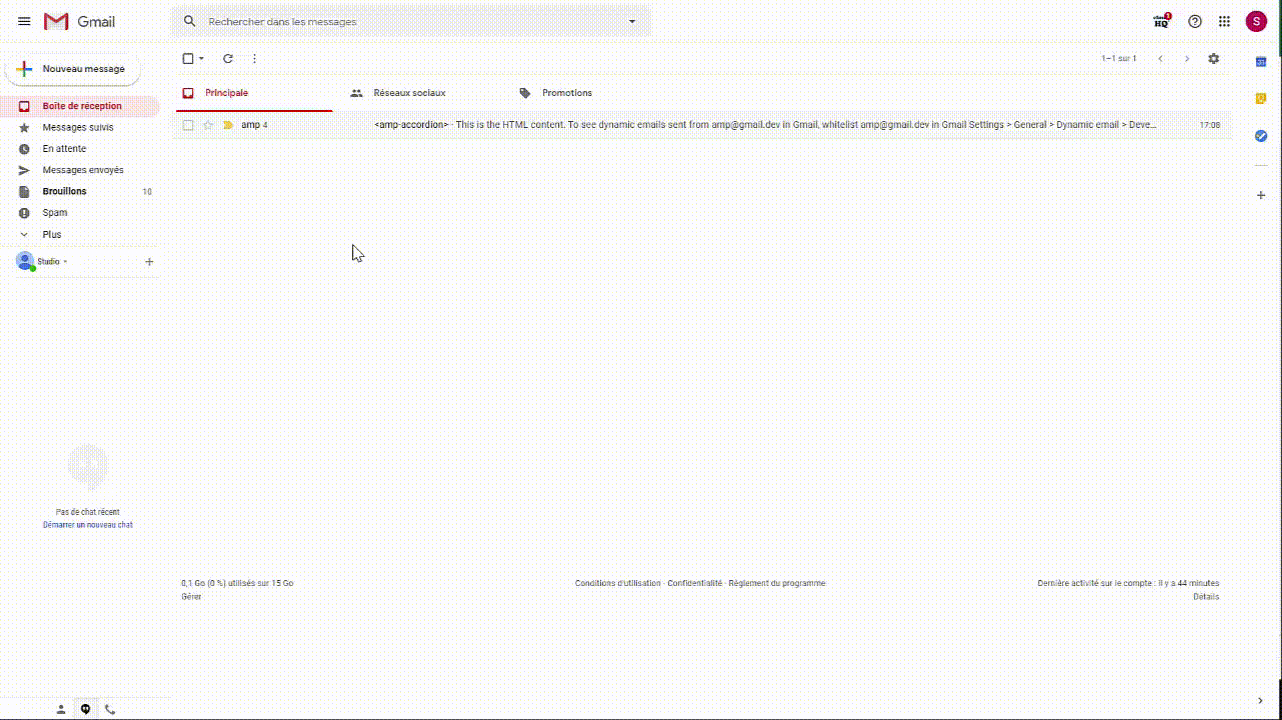Viewport: 1282px width, 720px height.
Task: Open Google Keep in side panel
Action: 1261,98
